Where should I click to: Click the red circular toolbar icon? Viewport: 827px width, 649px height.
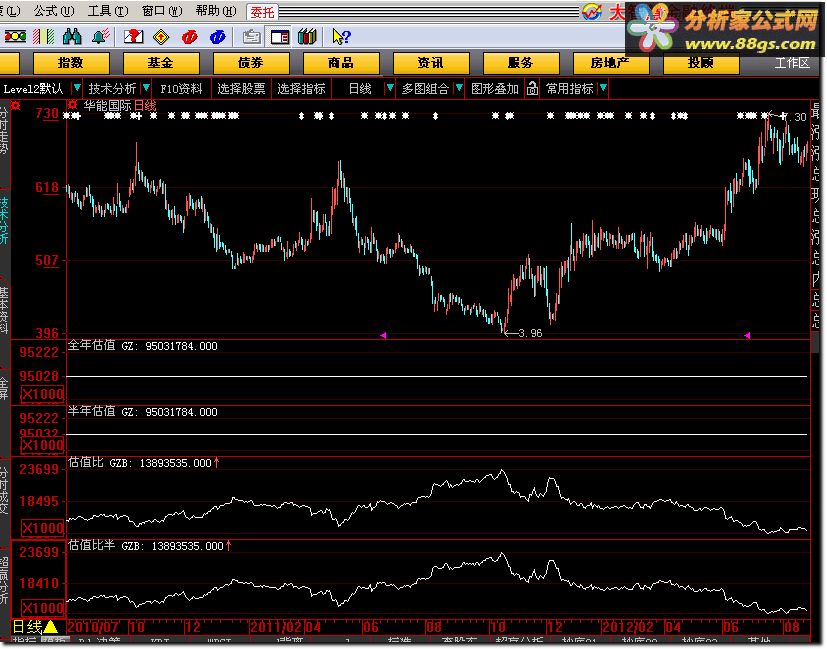[189, 37]
